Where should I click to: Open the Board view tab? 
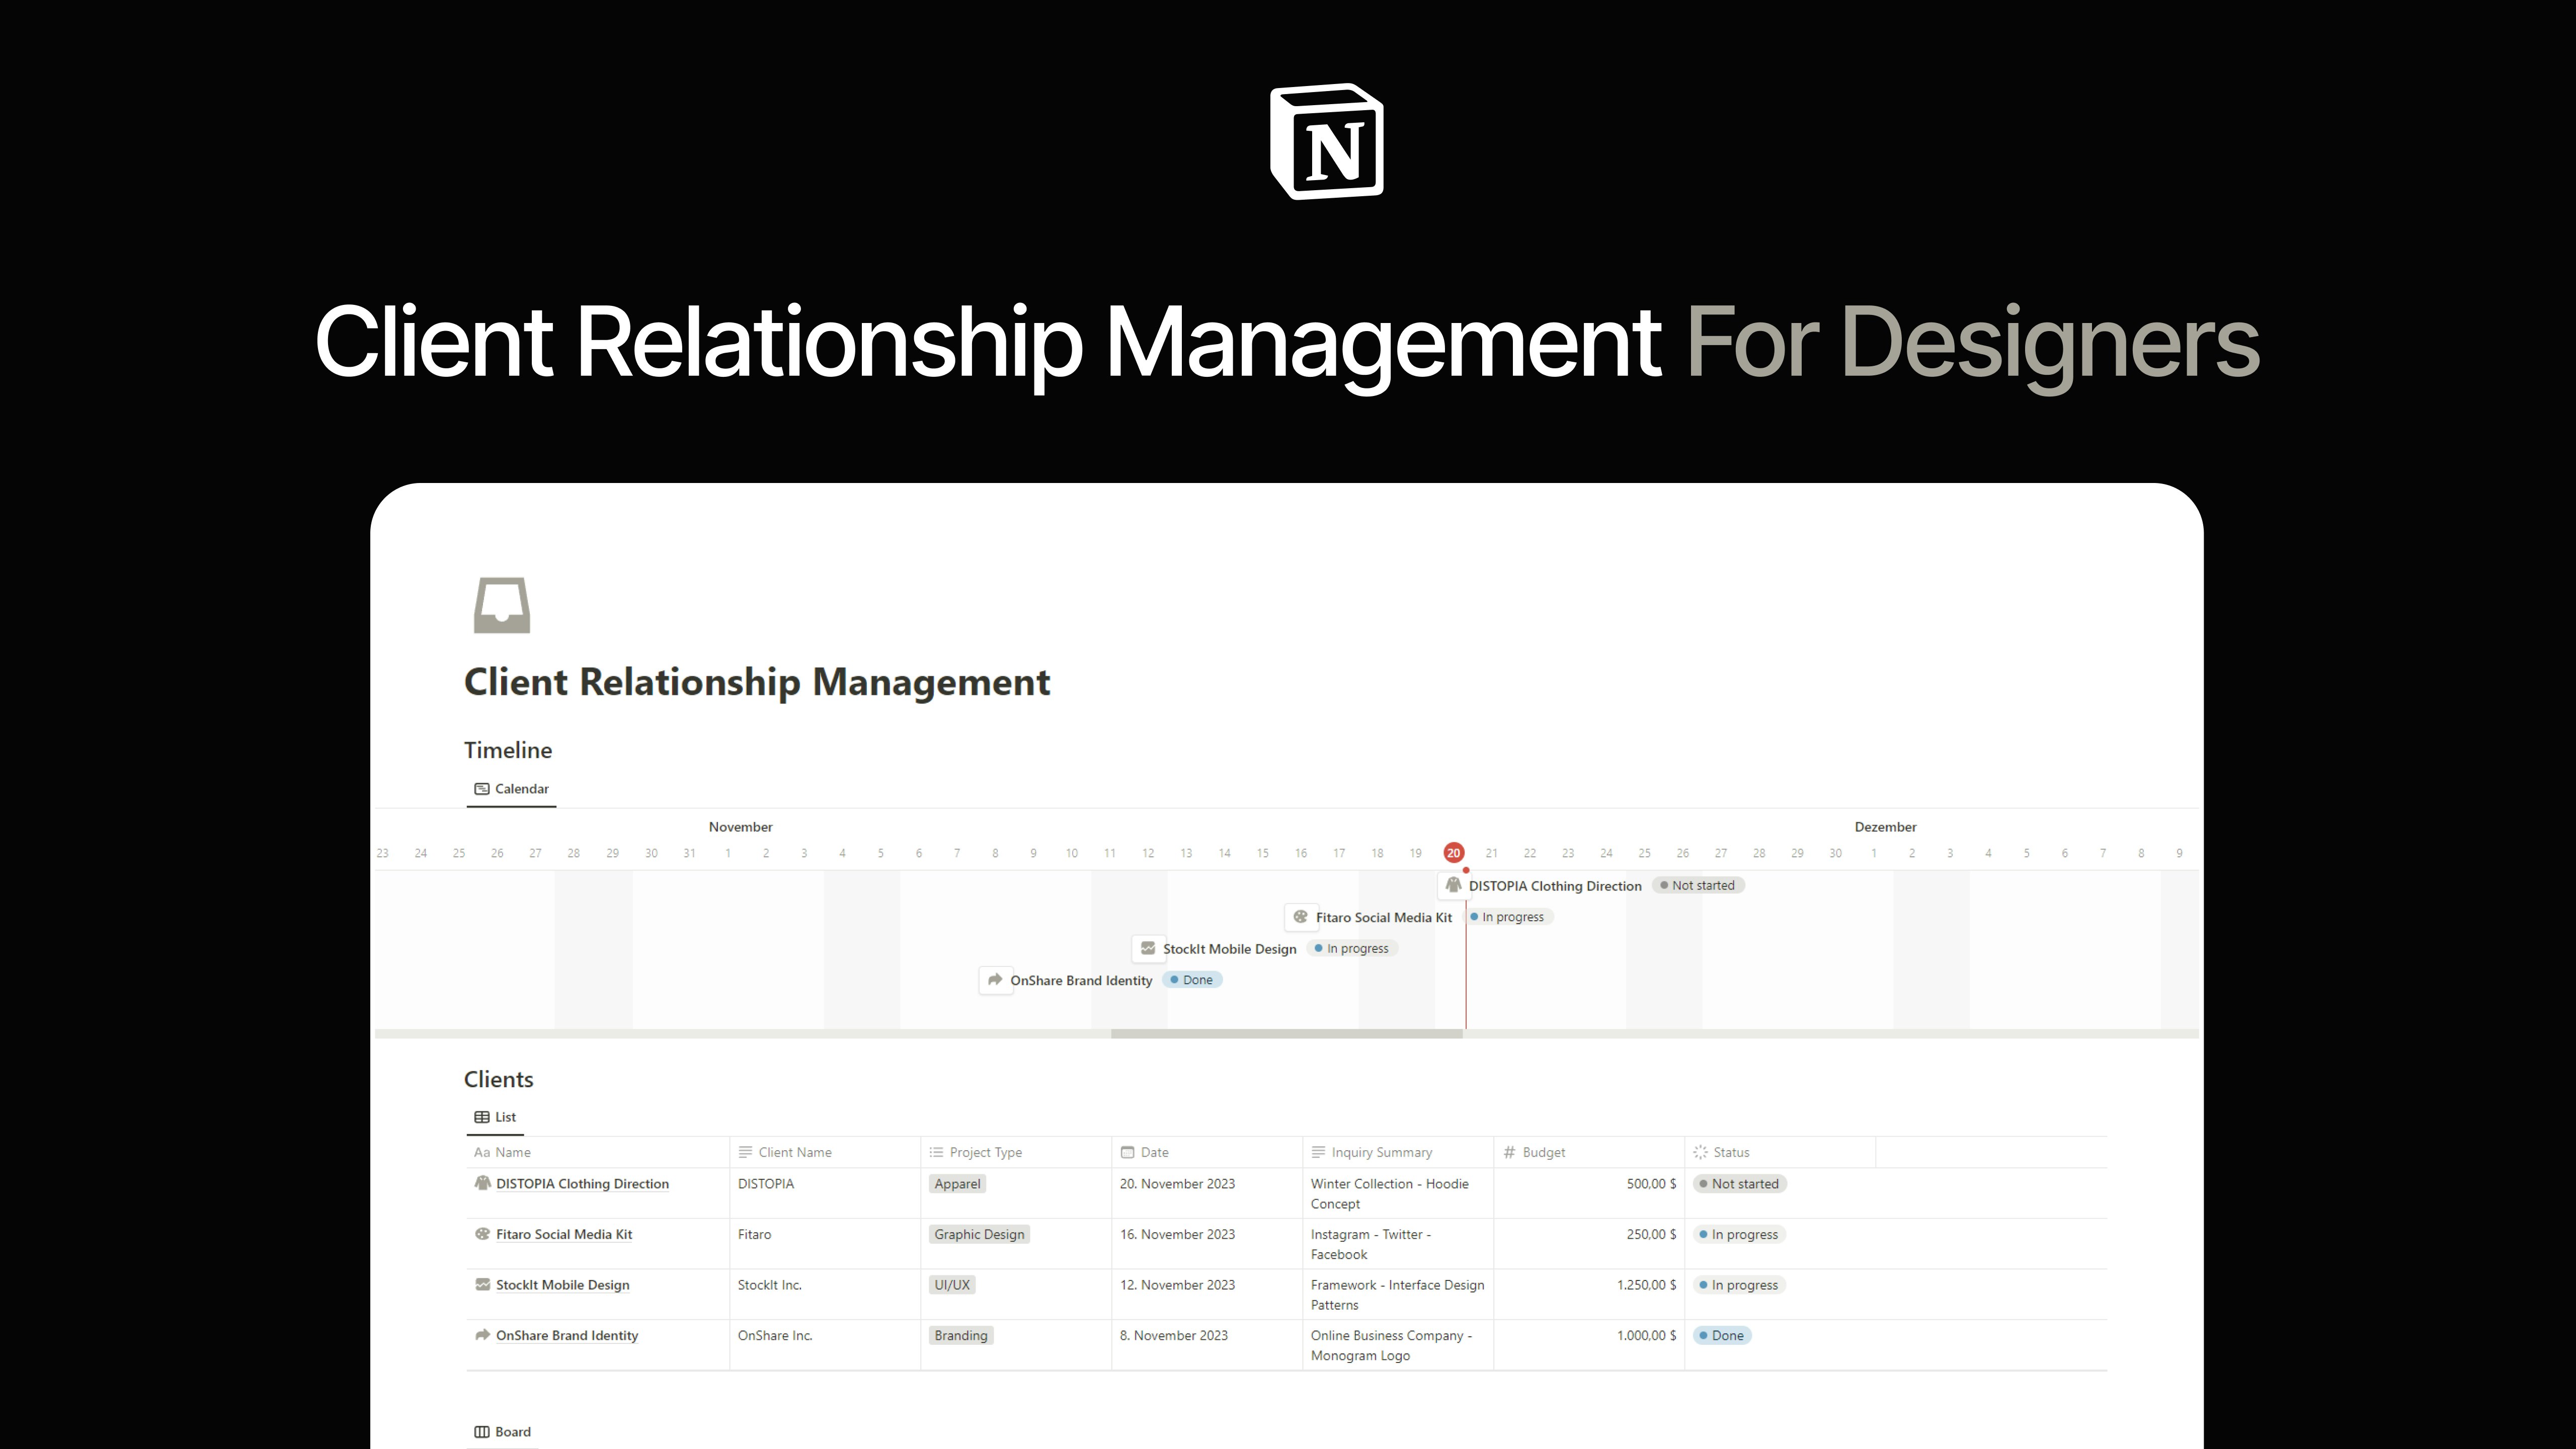point(502,1432)
